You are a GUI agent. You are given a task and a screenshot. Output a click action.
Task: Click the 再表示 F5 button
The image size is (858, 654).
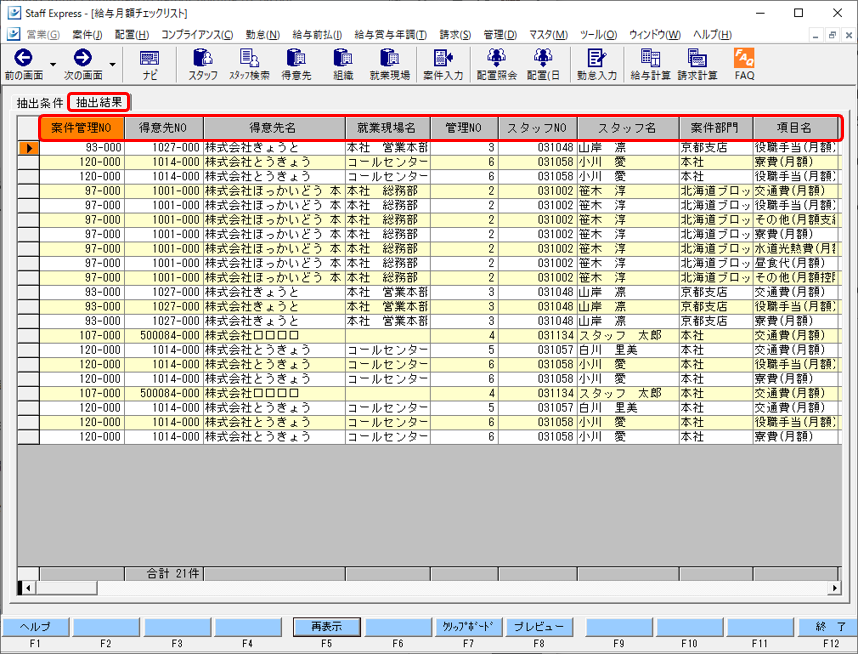pos(327,627)
